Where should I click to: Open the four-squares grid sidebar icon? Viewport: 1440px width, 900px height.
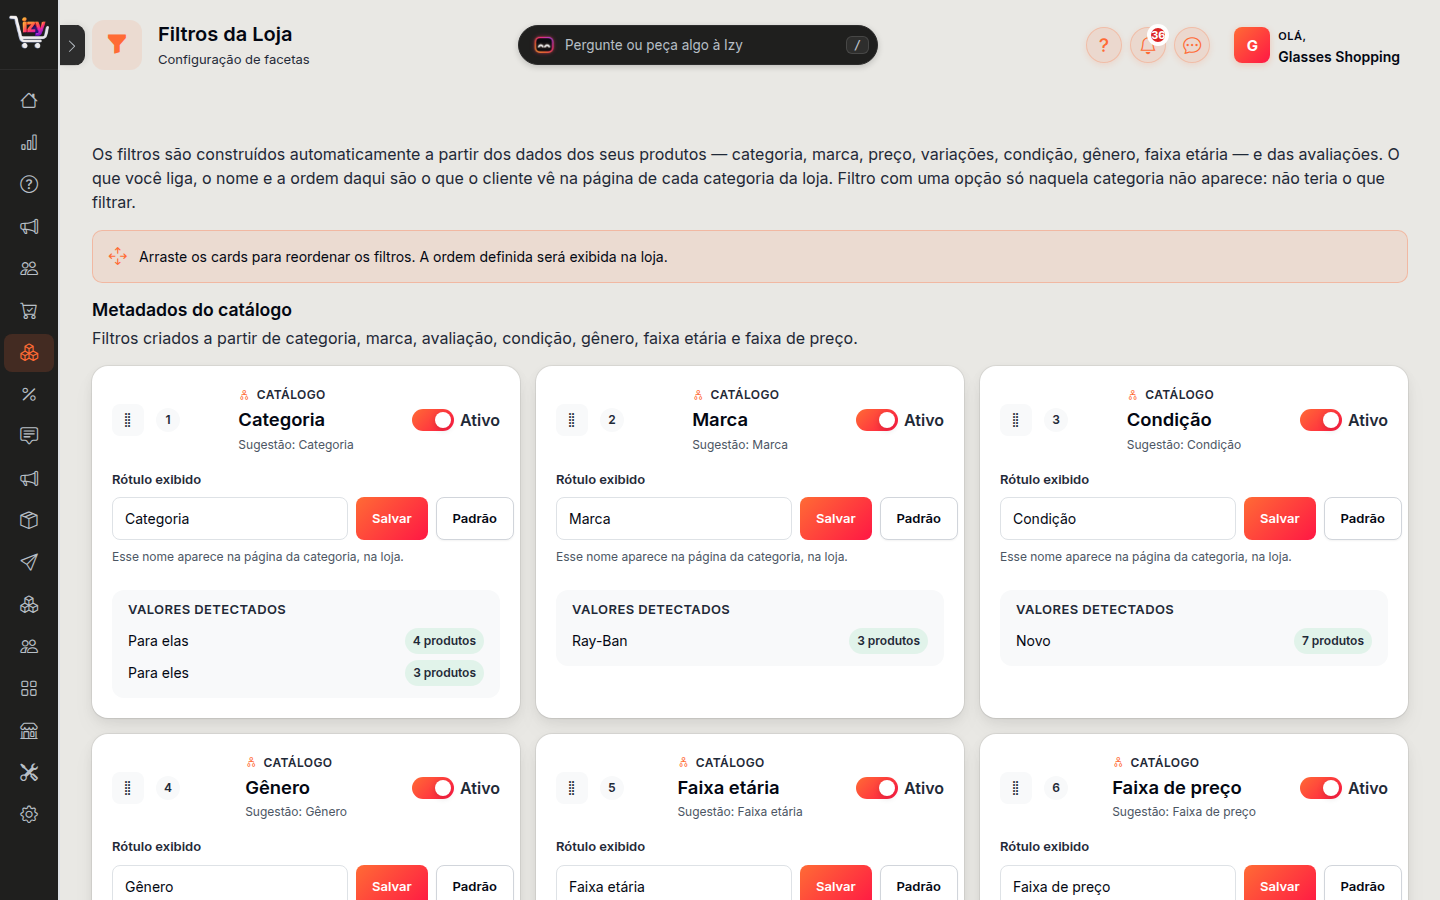click(x=29, y=688)
